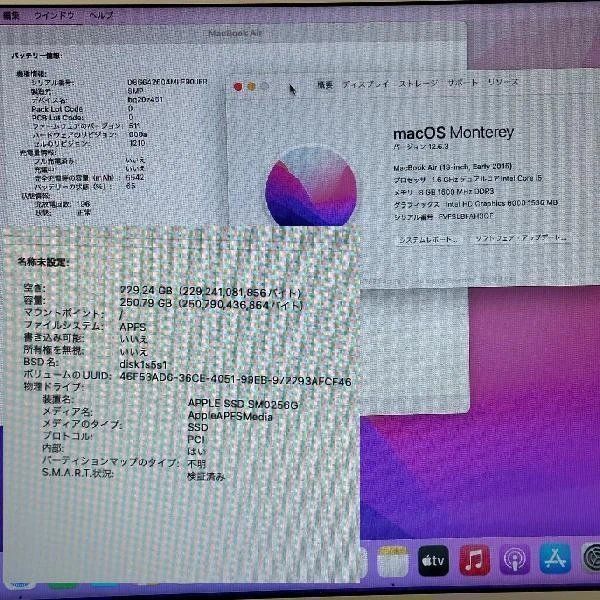600x600 pixels.
Task: Click the 空き 229.24 GB value
Action: 210,292
